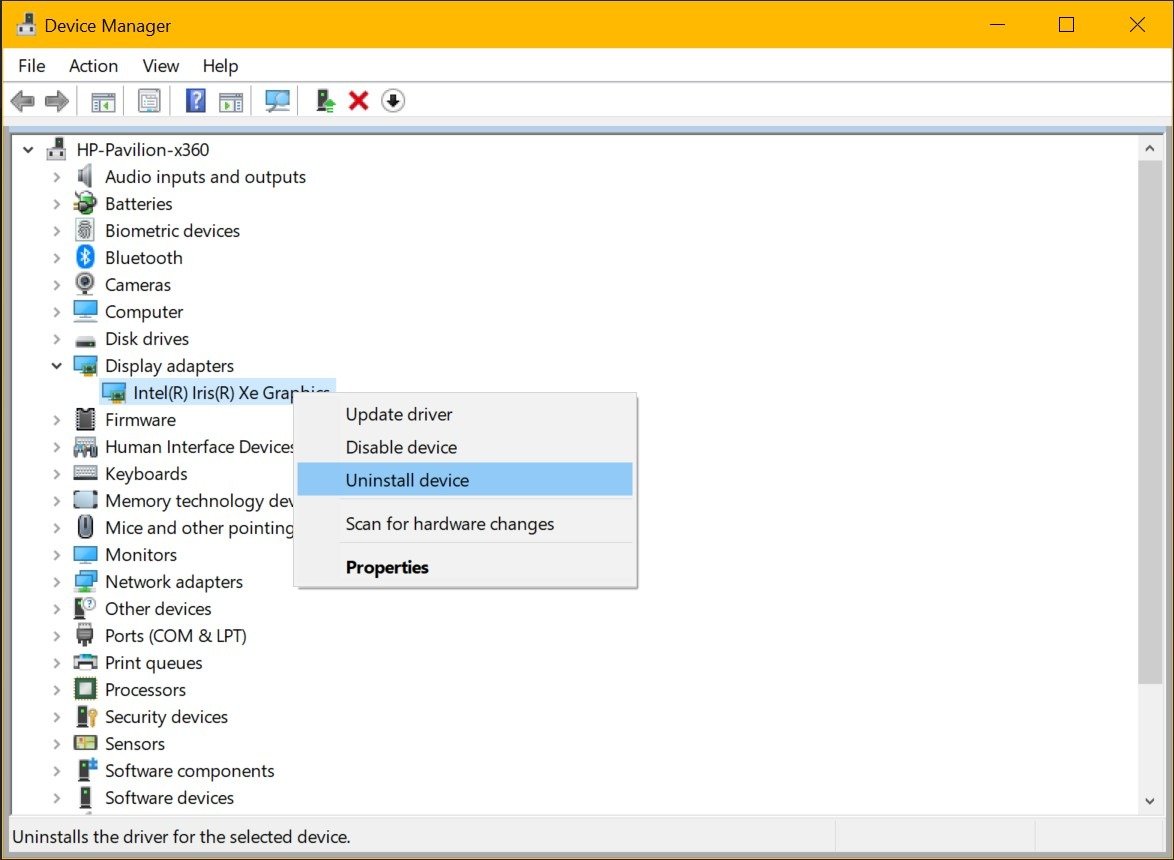The width and height of the screenshot is (1174, 860).
Task: Expand the Software devices category
Action: coord(56,798)
